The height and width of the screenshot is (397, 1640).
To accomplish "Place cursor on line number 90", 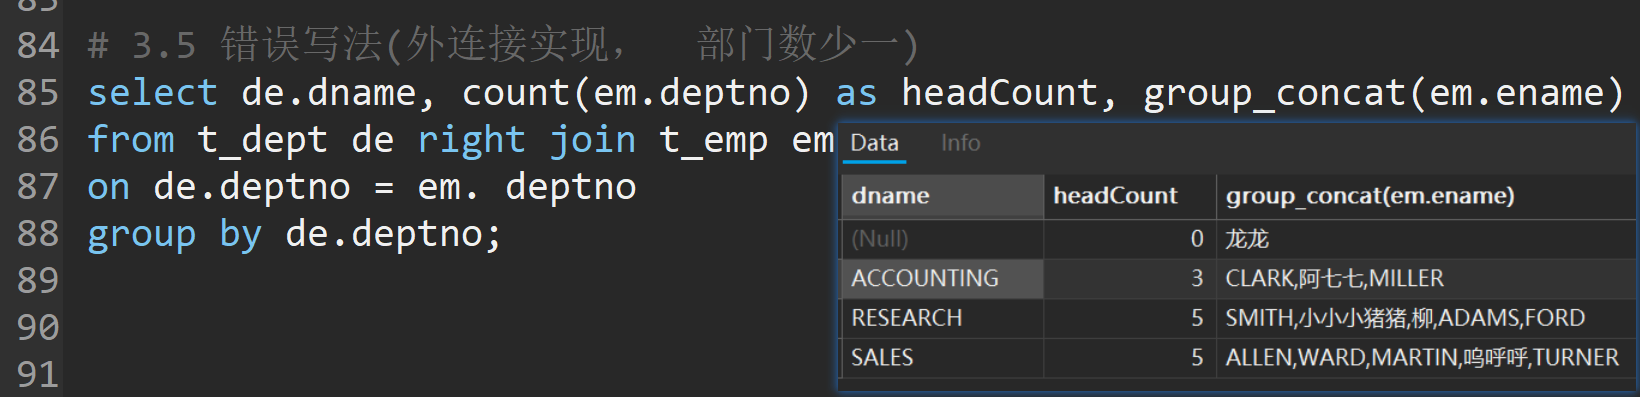I will tap(38, 328).
